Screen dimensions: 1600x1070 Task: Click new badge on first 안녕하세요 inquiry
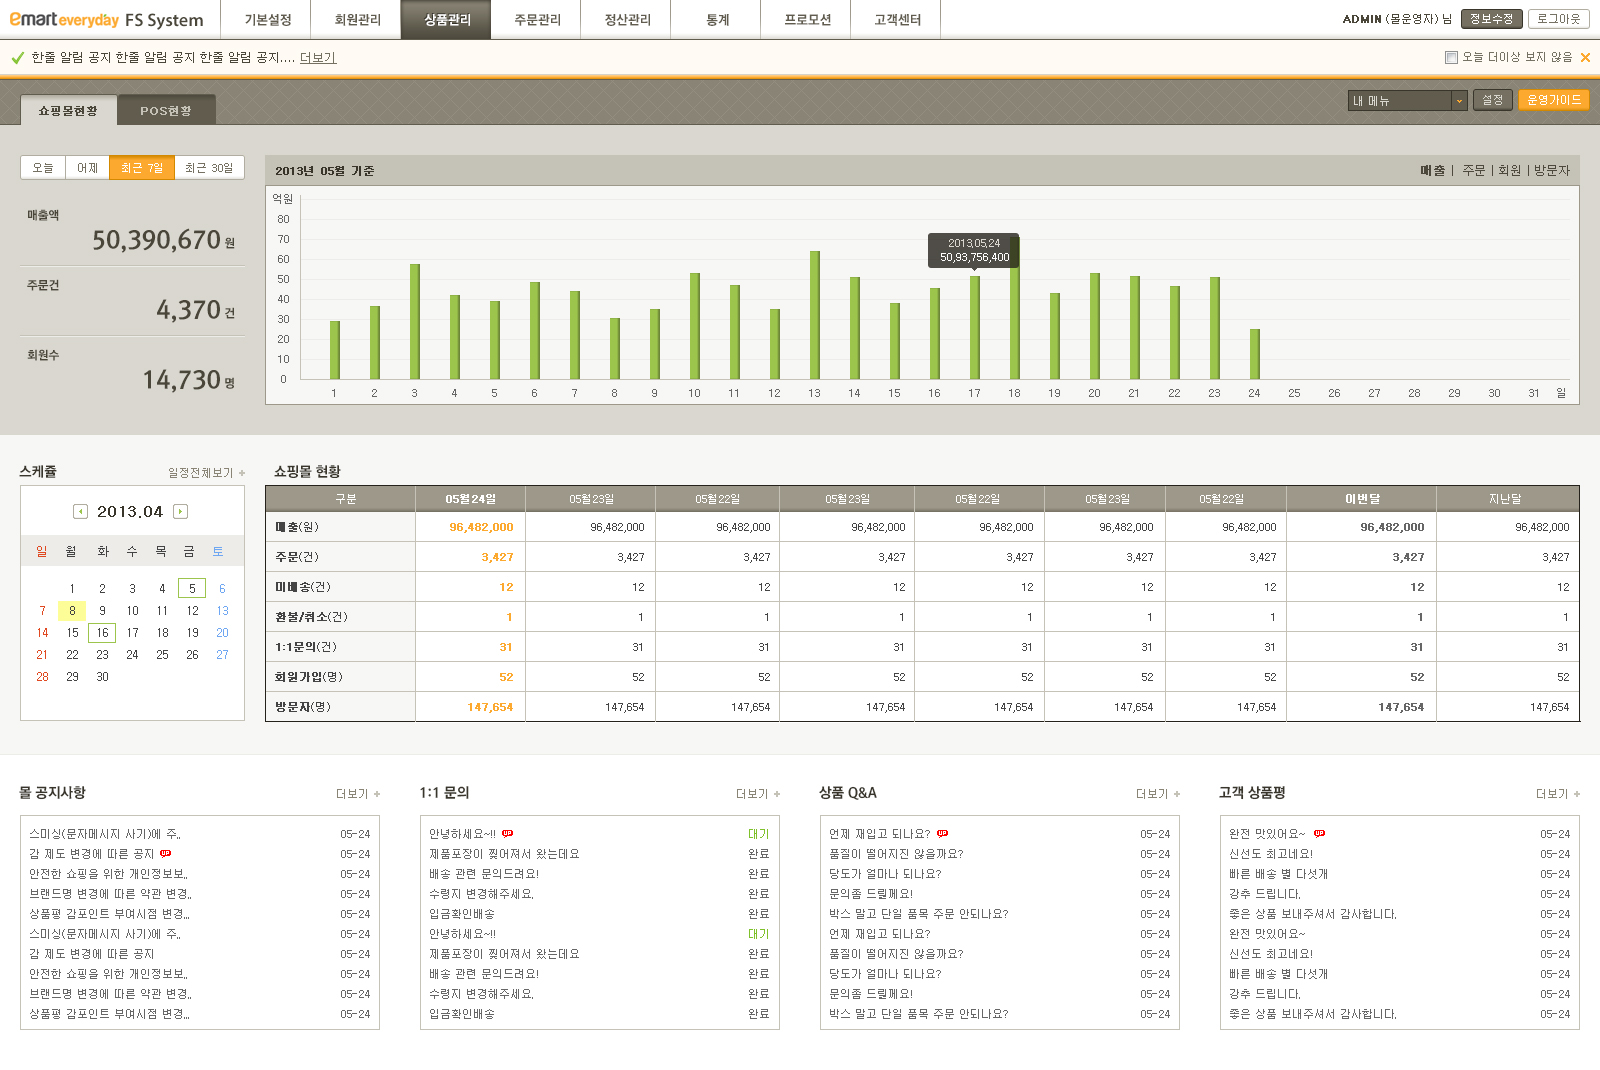[x=508, y=833]
